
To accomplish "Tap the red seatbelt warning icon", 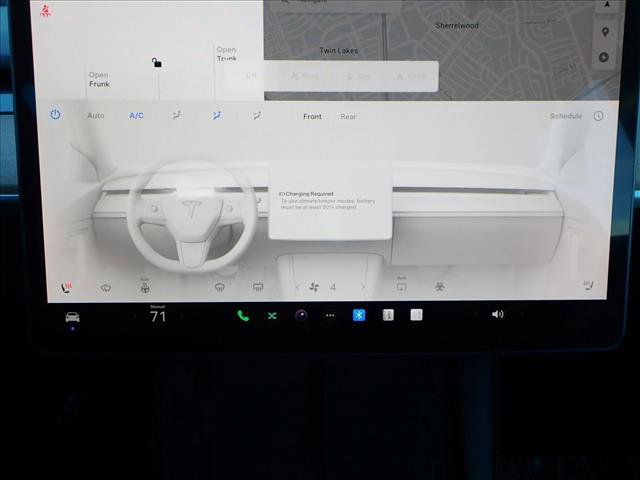I will 45,10.
